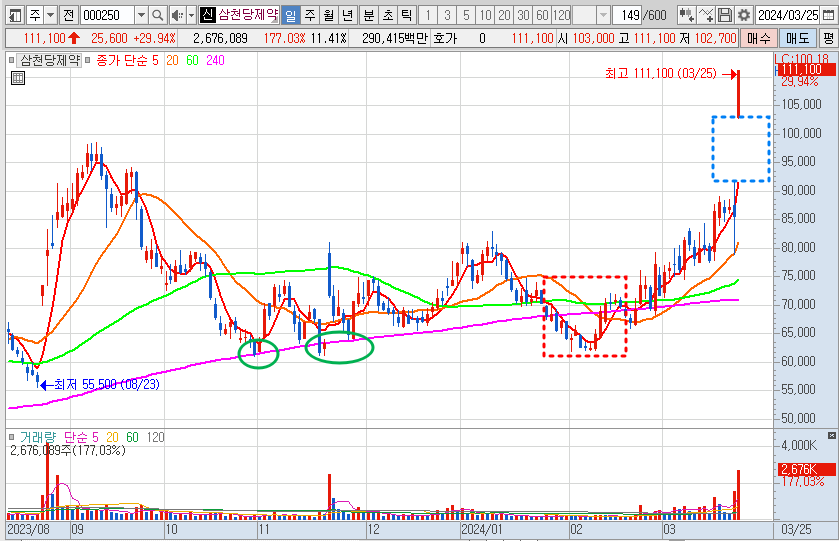Open the empty interval combo box arrow
839x541 pixels.
pyautogui.click(x=603, y=16)
